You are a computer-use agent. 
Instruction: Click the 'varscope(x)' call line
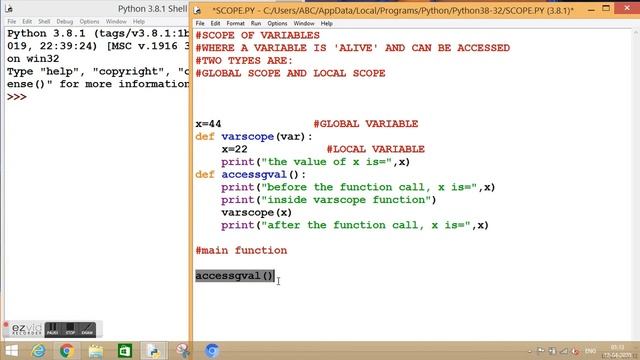click(x=256, y=212)
